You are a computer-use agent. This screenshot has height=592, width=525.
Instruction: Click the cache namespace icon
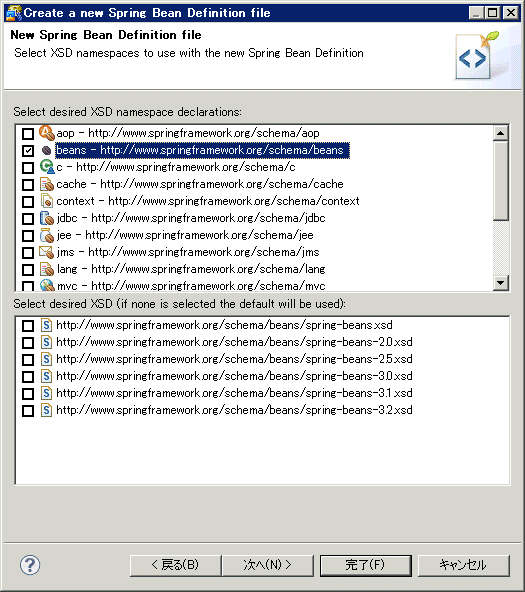[47, 184]
